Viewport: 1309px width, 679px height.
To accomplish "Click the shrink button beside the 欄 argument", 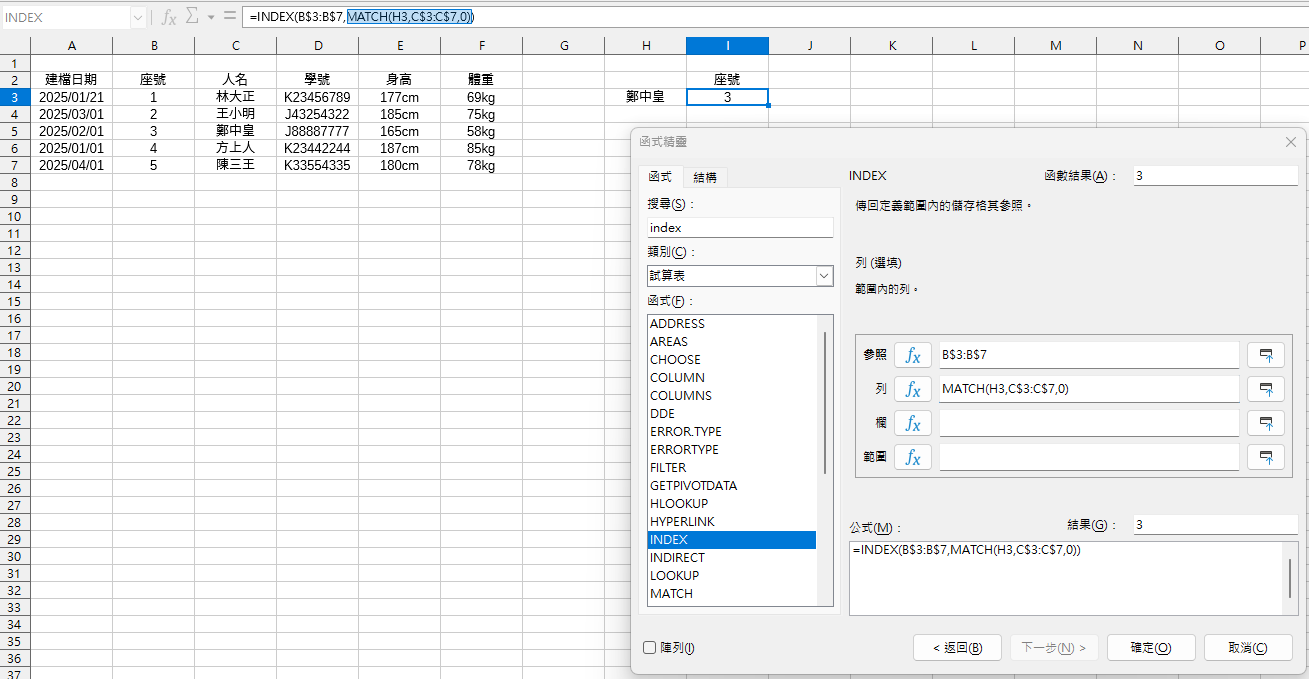I will coord(1265,423).
